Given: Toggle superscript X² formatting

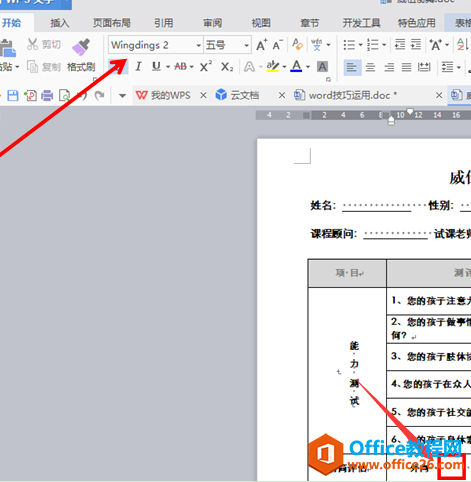Looking at the screenshot, I should 206,67.
